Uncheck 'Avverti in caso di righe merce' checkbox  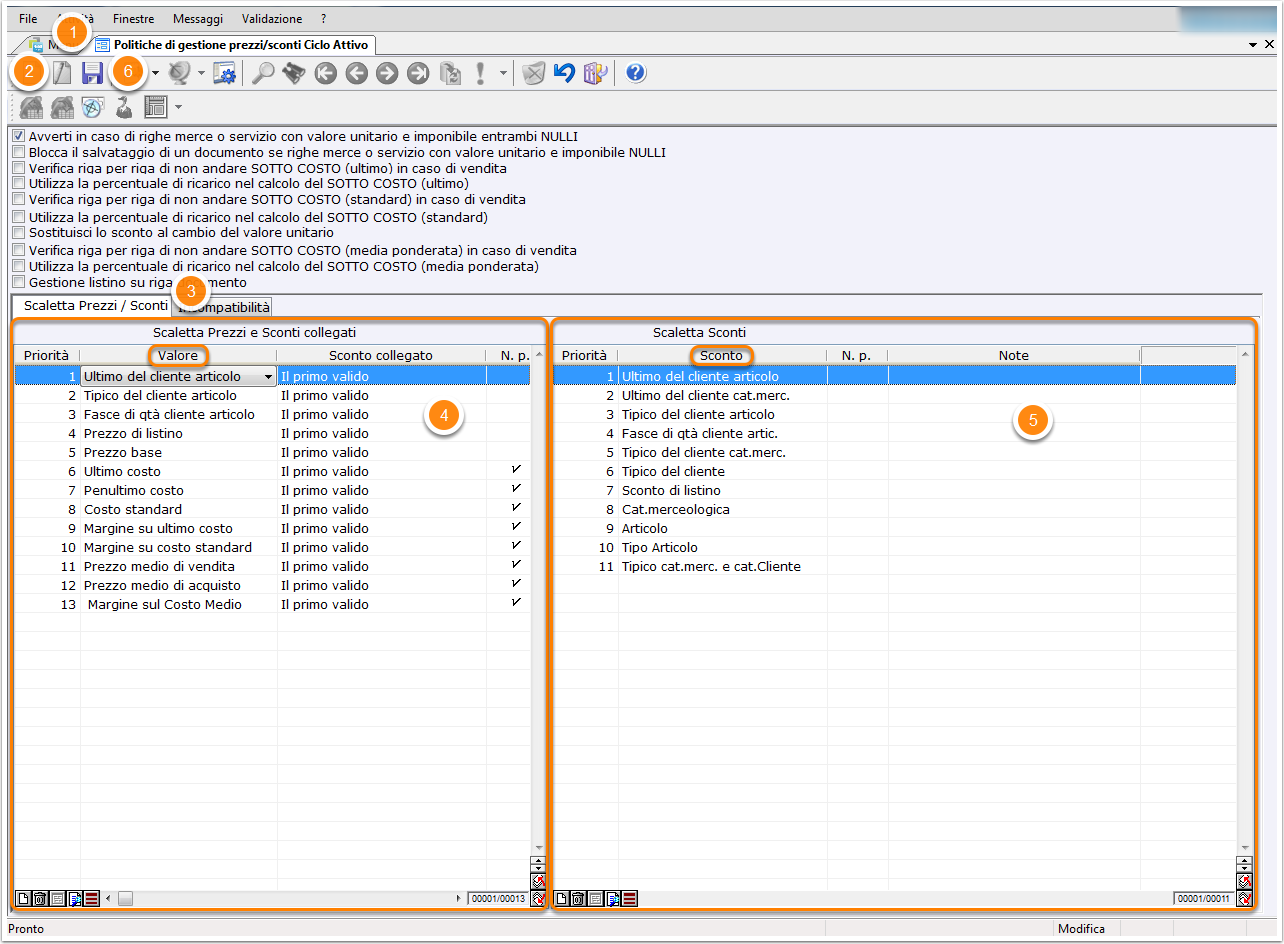click(x=18, y=136)
